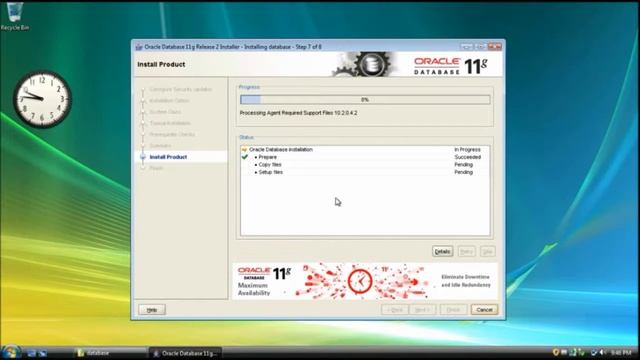Click the Oracle Database installation status row

click(x=364, y=150)
